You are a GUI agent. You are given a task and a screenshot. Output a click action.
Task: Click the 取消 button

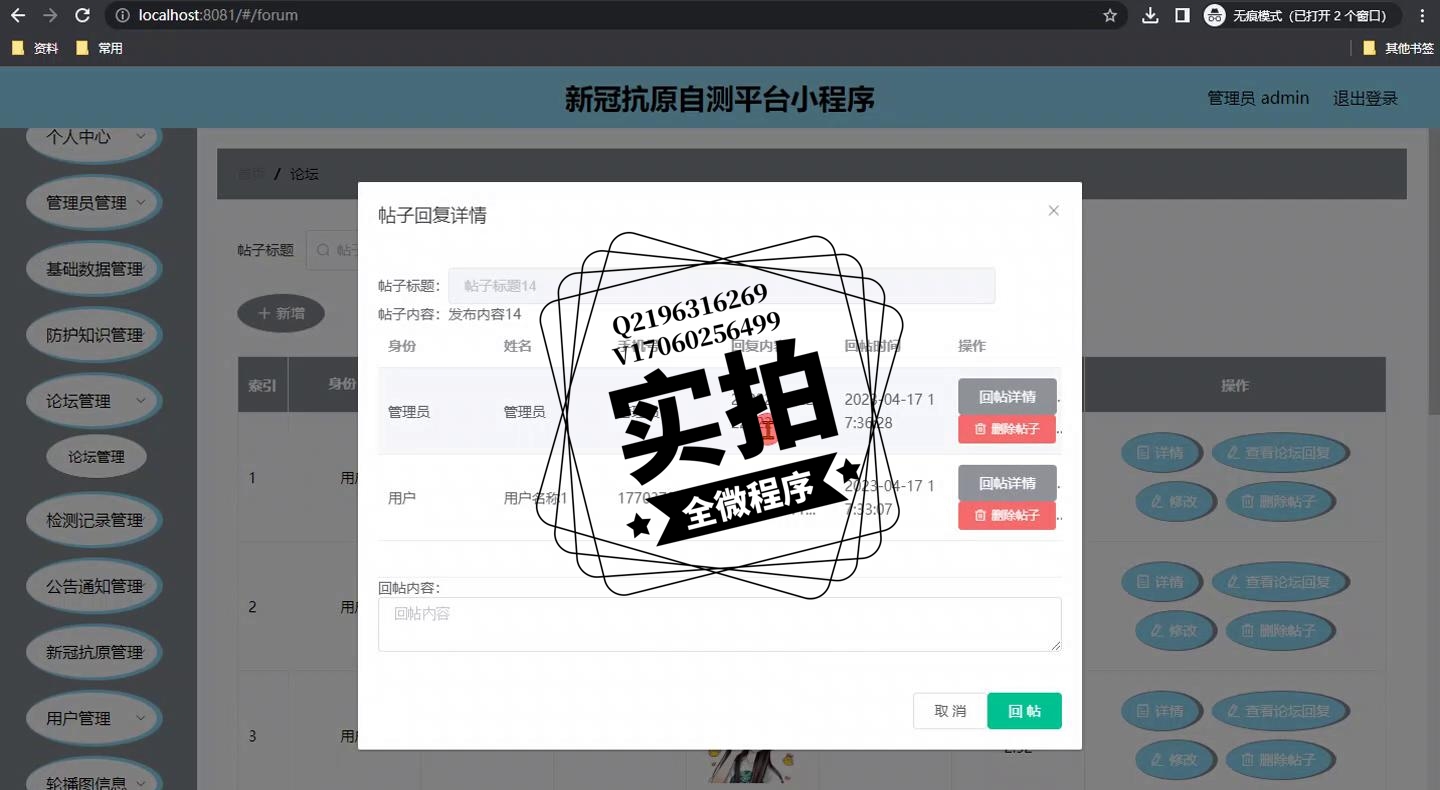pos(950,711)
